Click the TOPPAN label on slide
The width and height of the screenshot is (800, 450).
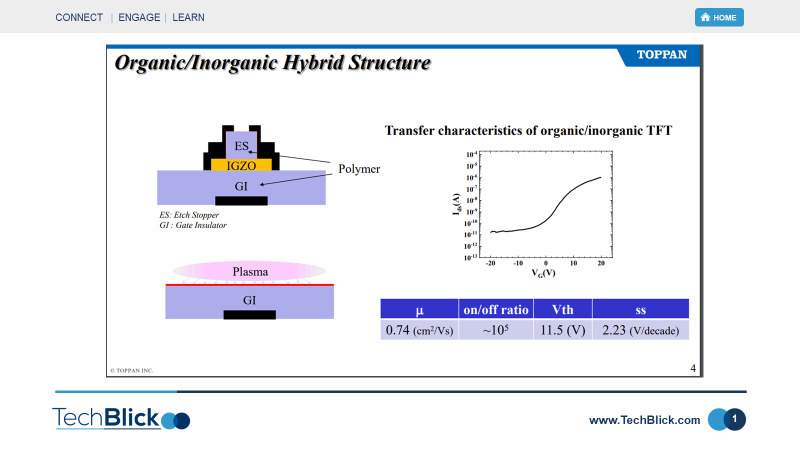tap(662, 55)
